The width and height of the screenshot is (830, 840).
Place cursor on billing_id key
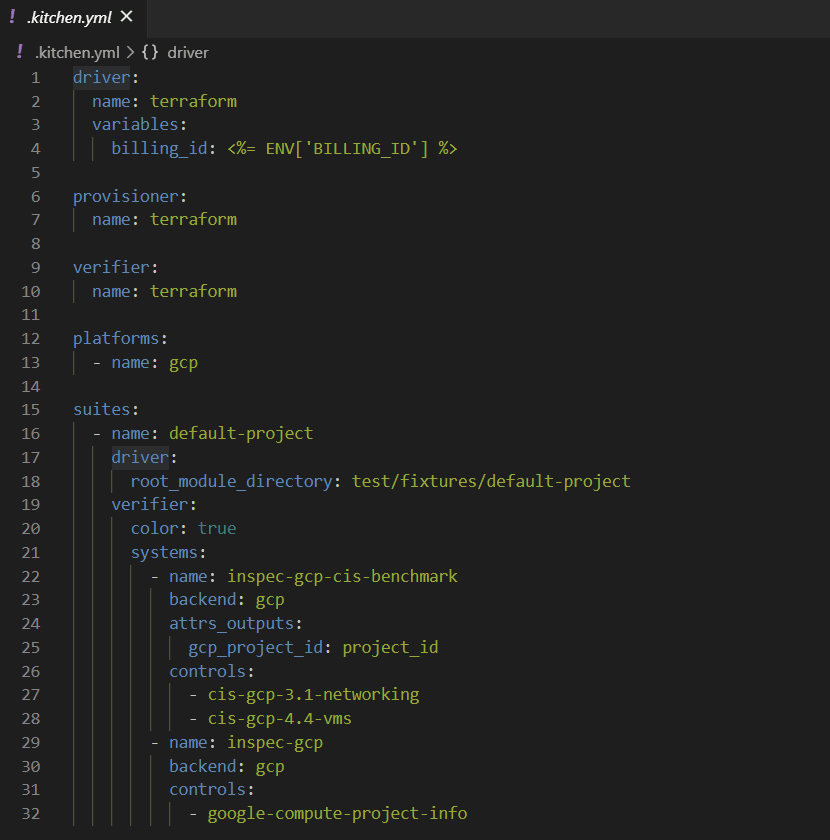click(x=159, y=148)
